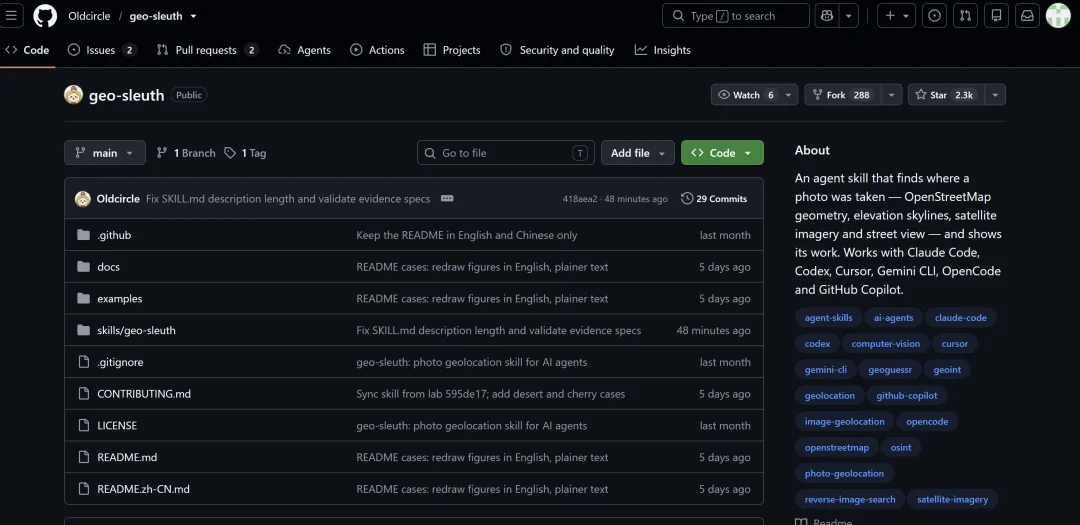Image resolution: width=1080 pixels, height=525 pixels.
Task: Click the skills/geo-sleuth folder icon
Action: (84, 330)
